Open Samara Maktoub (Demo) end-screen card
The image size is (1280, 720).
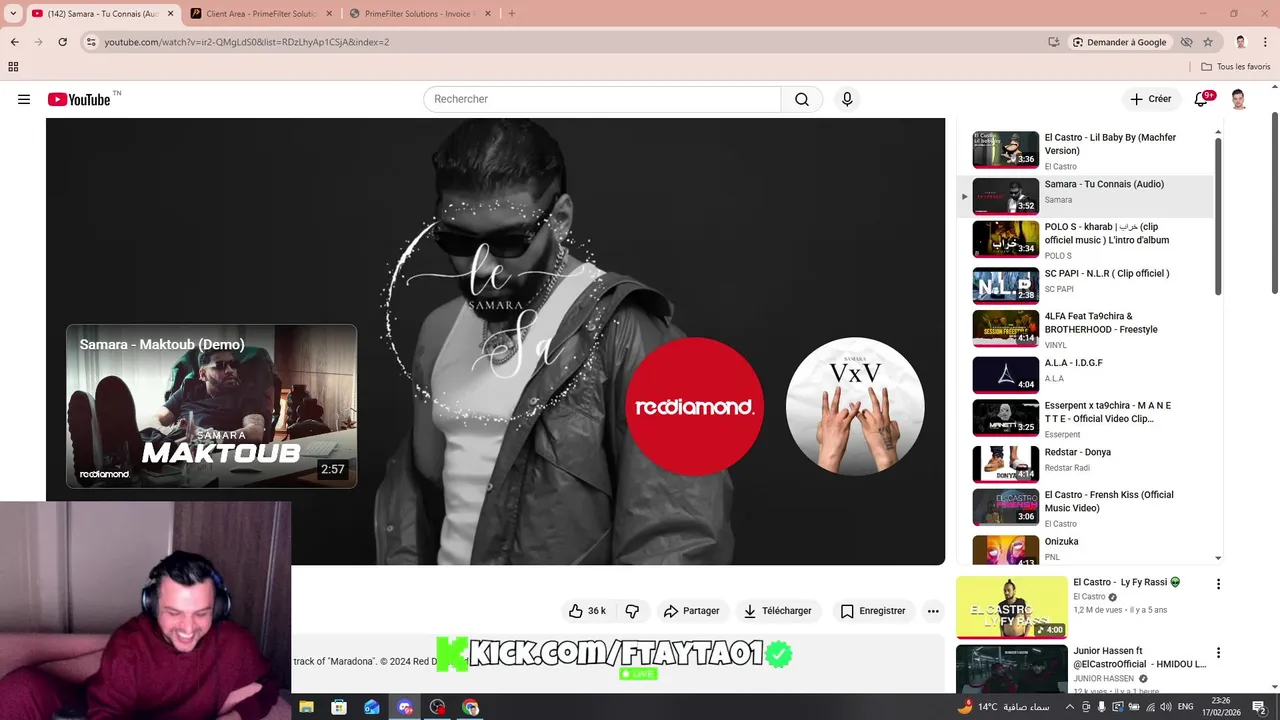212,406
